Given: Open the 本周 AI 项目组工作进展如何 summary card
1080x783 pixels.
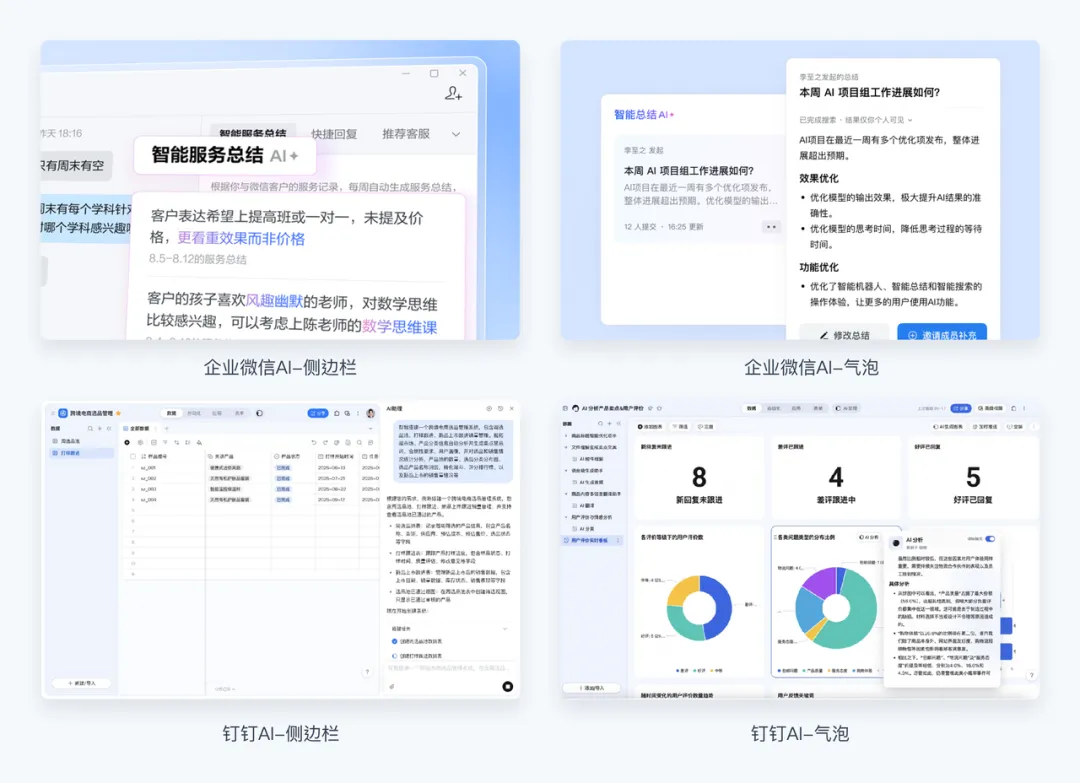Looking at the screenshot, I should (x=700, y=188).
